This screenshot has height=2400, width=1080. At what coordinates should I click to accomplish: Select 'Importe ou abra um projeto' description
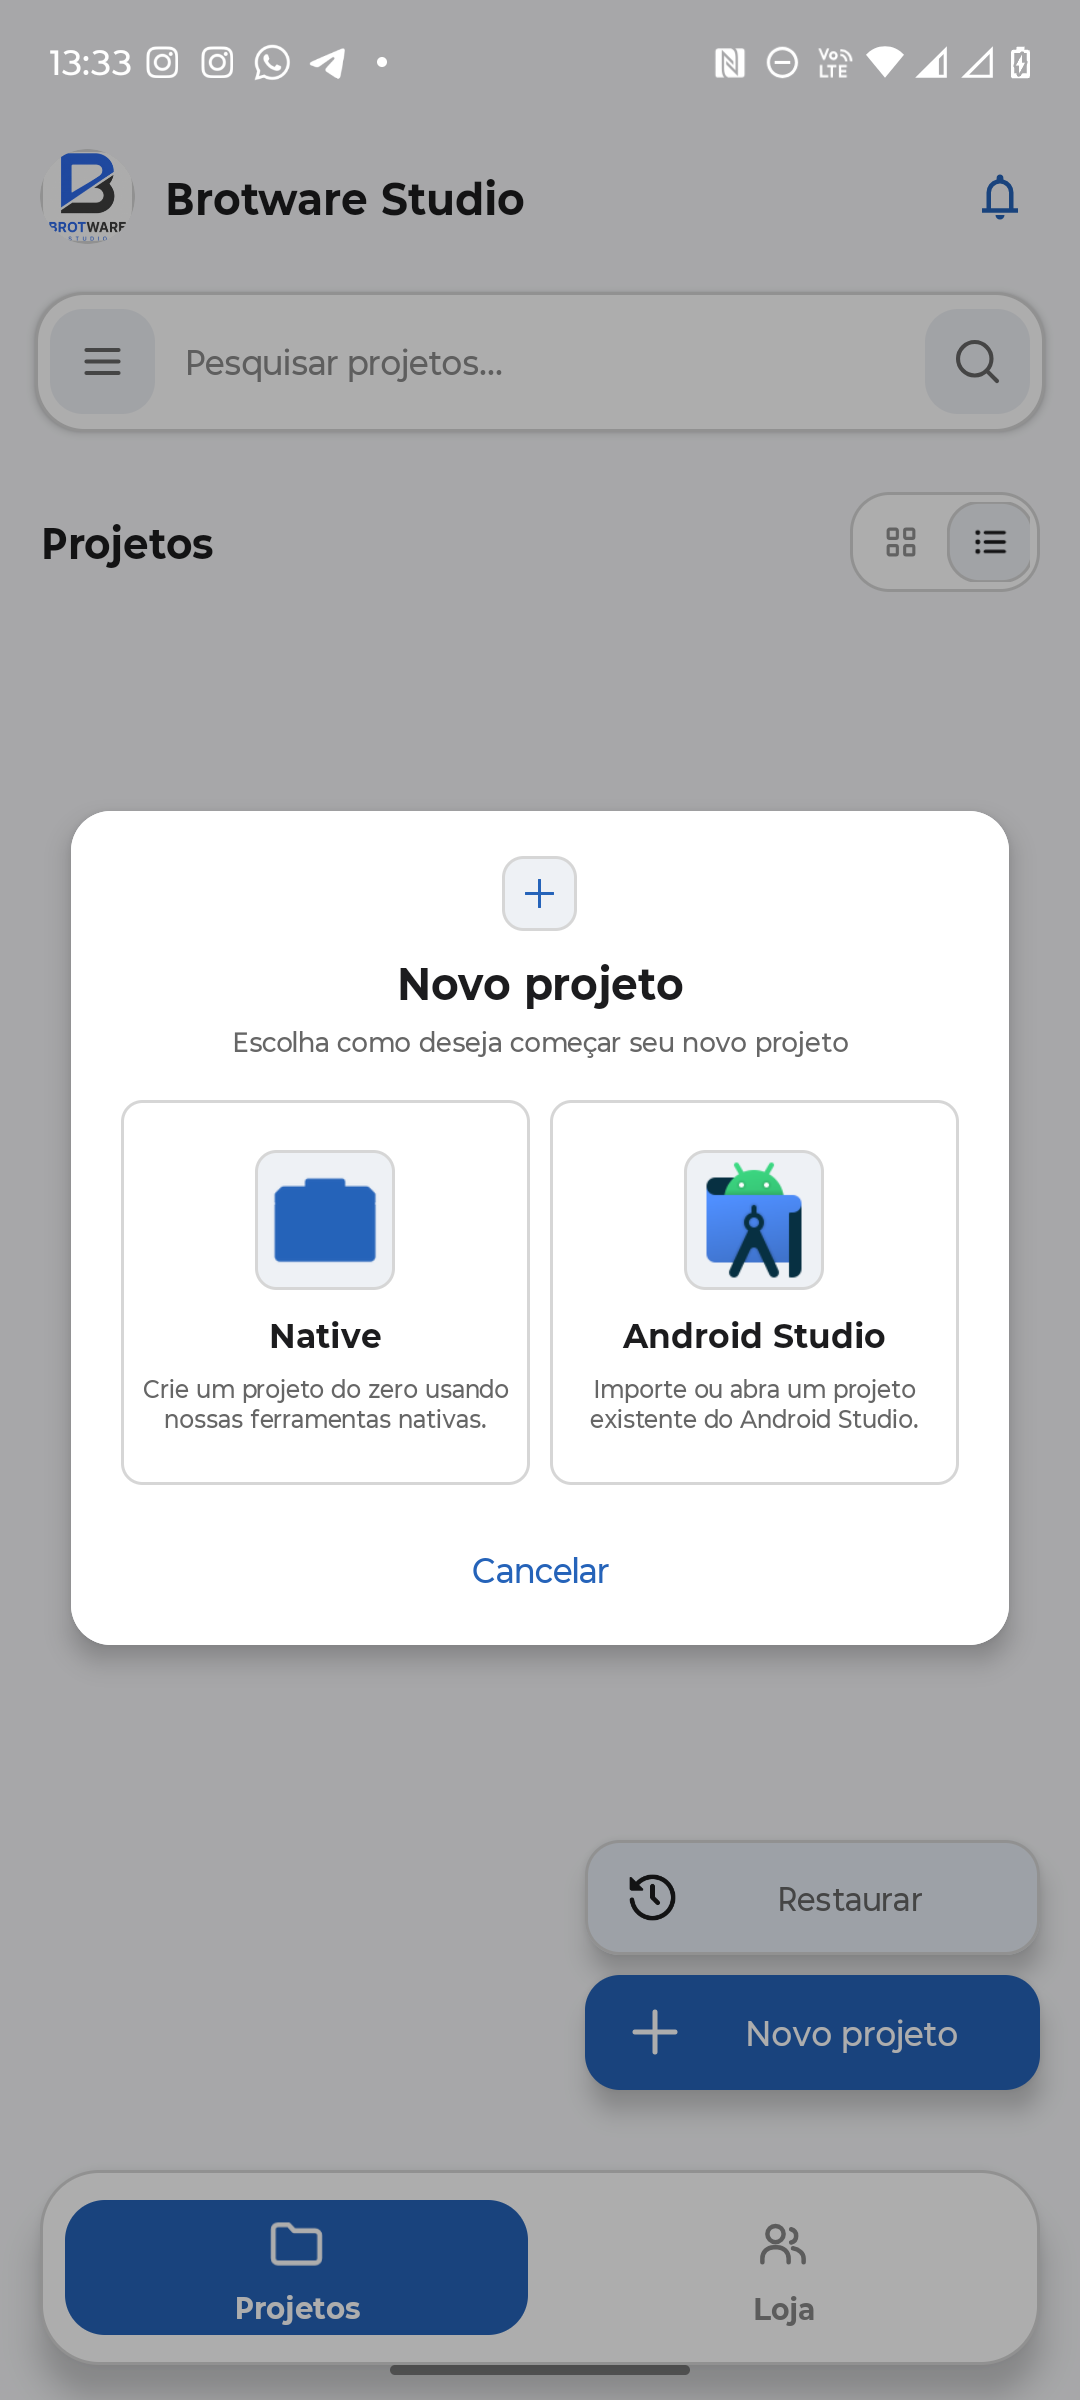click(x=754, y=1404)
